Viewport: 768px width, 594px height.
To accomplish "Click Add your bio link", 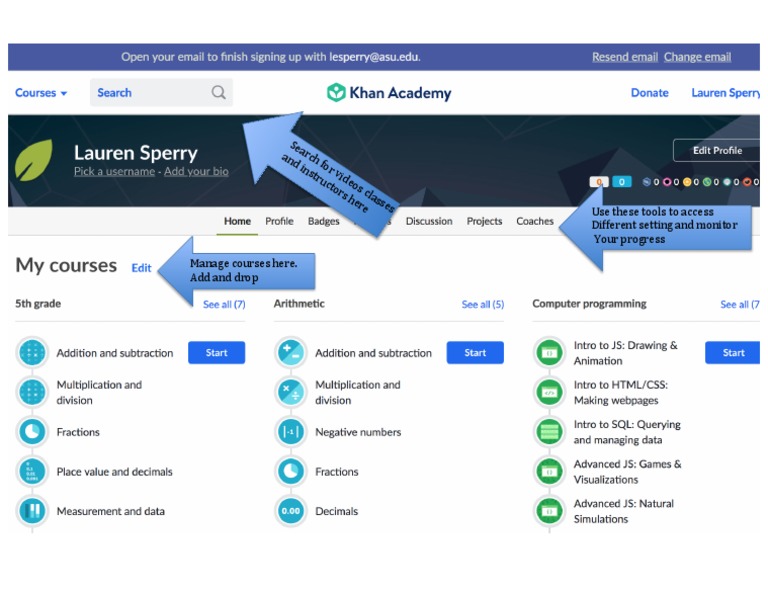I will click(x=196, y=171).
